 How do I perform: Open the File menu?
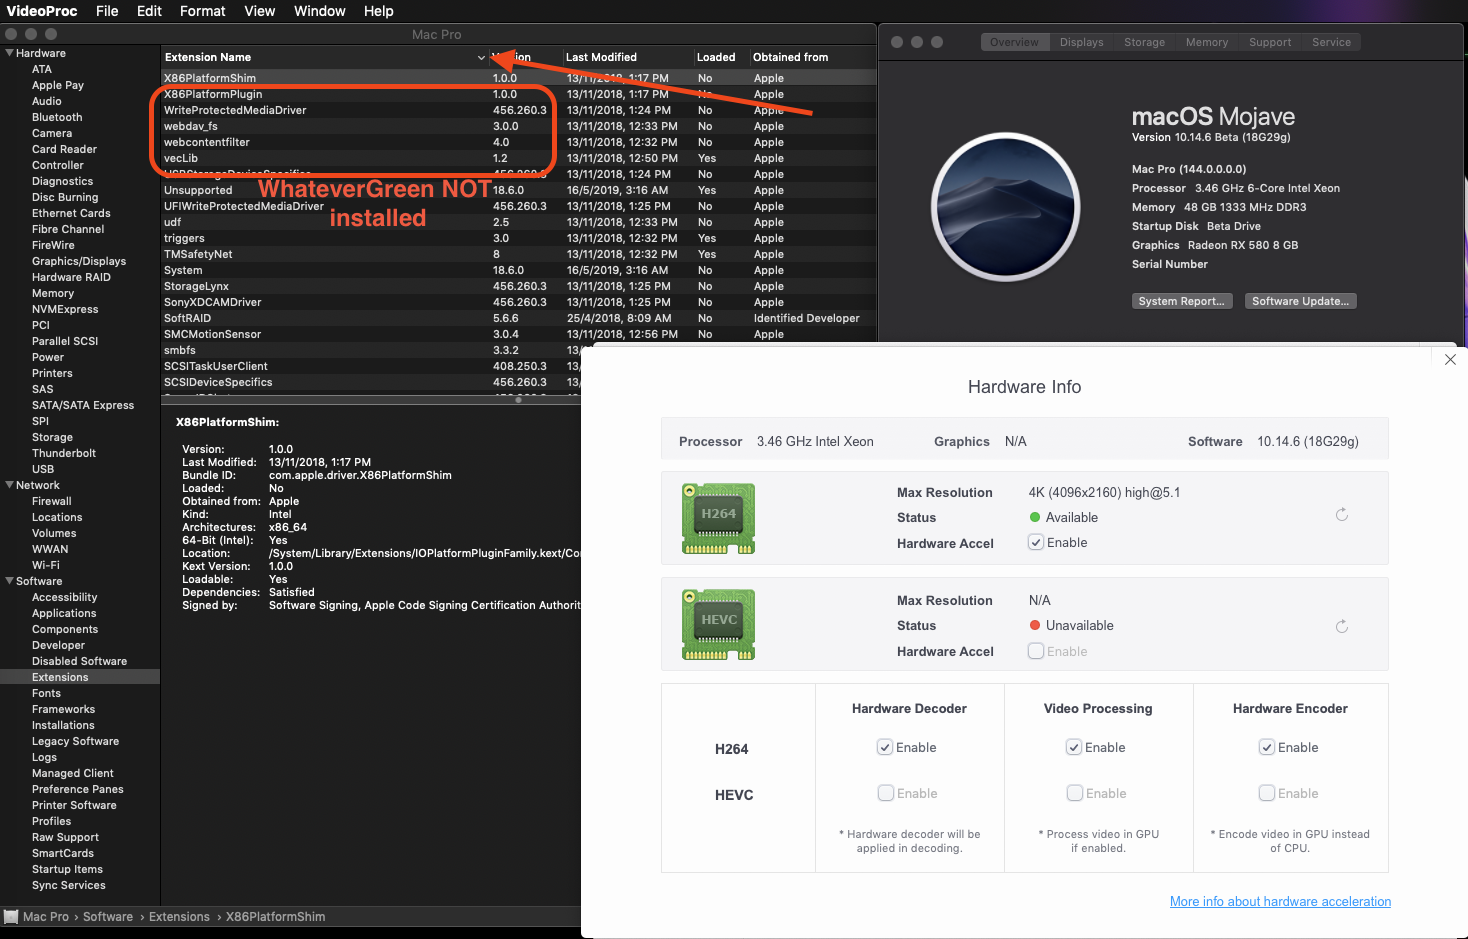click(x=107, y=11)
